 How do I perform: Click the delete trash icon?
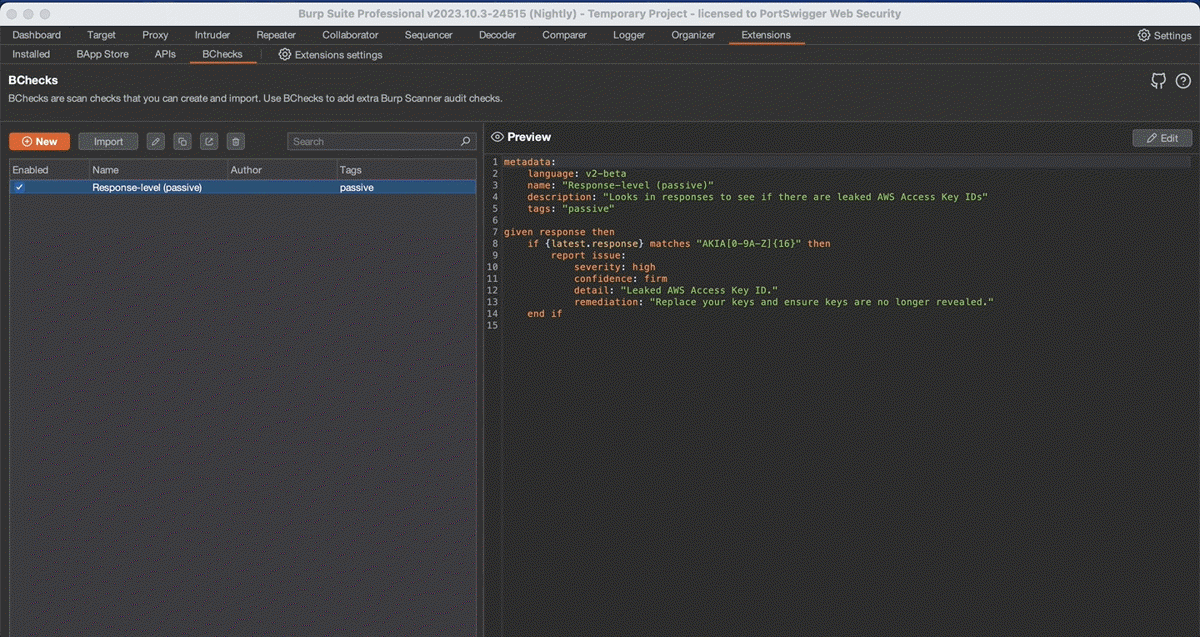(x=235, y=142)
